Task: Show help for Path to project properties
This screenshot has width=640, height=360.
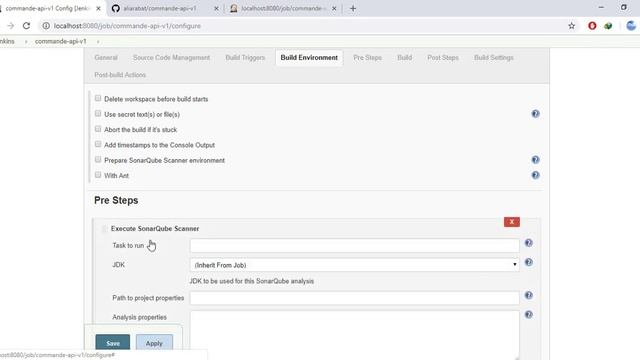Action: (529, 296)
